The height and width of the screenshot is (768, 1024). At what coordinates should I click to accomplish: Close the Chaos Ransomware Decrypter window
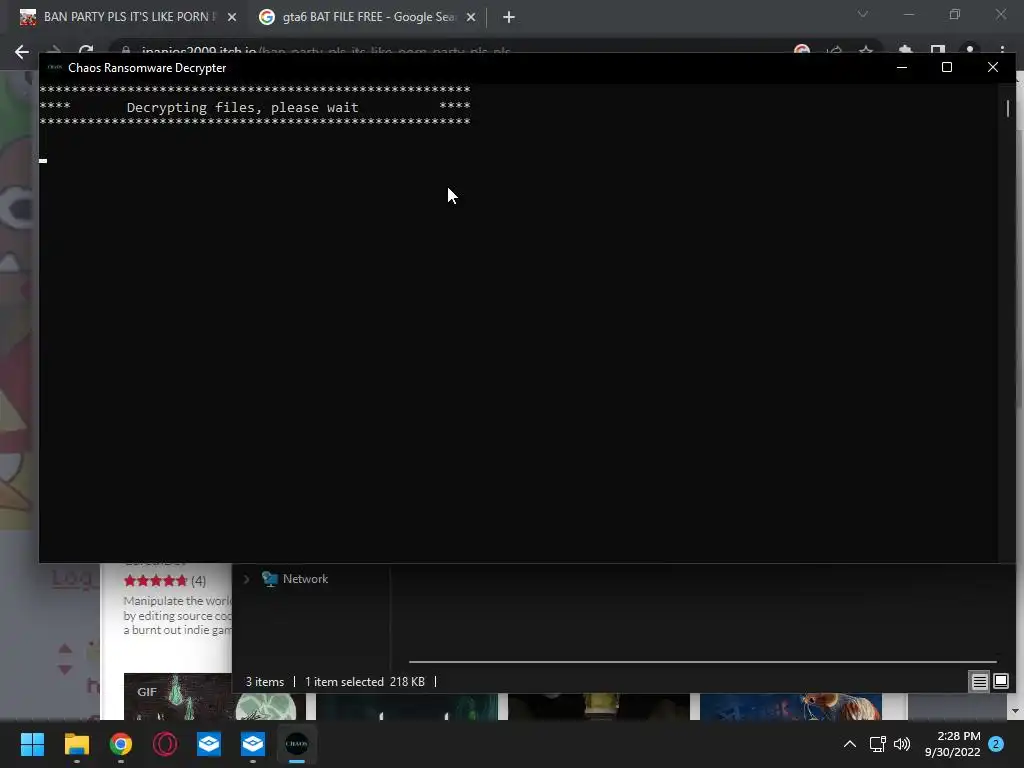point(993,67)
